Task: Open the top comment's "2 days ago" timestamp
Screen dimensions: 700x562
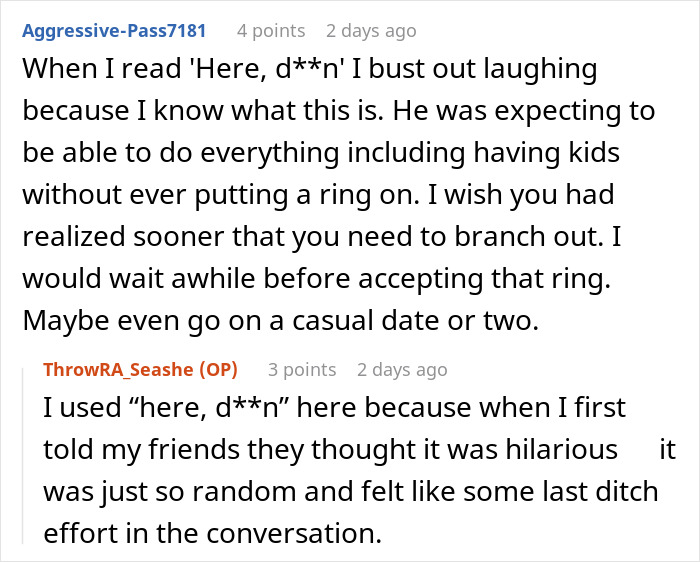Action: (x=371, y=31)
